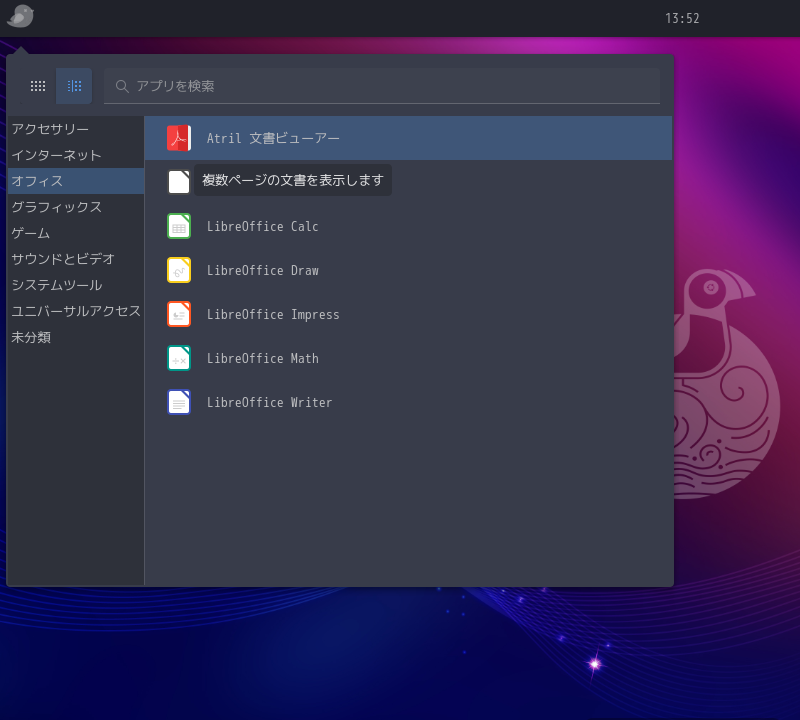The image size is (800, 720).
Task: Click the LibreOffice Writer blue icon
Action: coord(179,402)
